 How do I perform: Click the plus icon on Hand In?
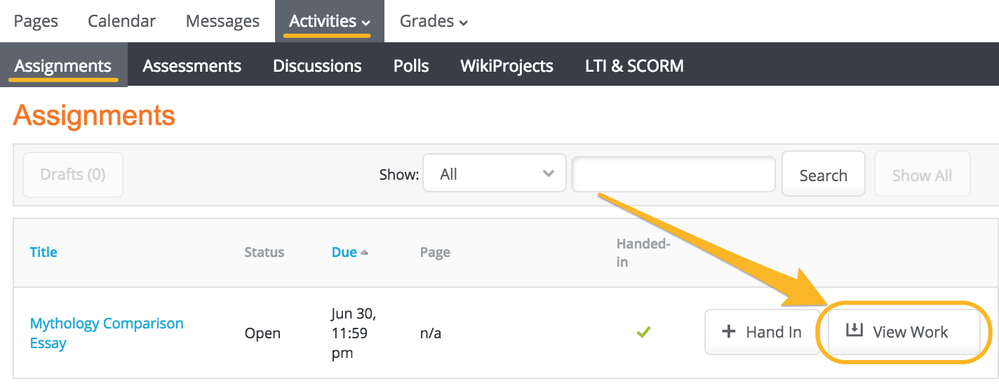(728, 332)
